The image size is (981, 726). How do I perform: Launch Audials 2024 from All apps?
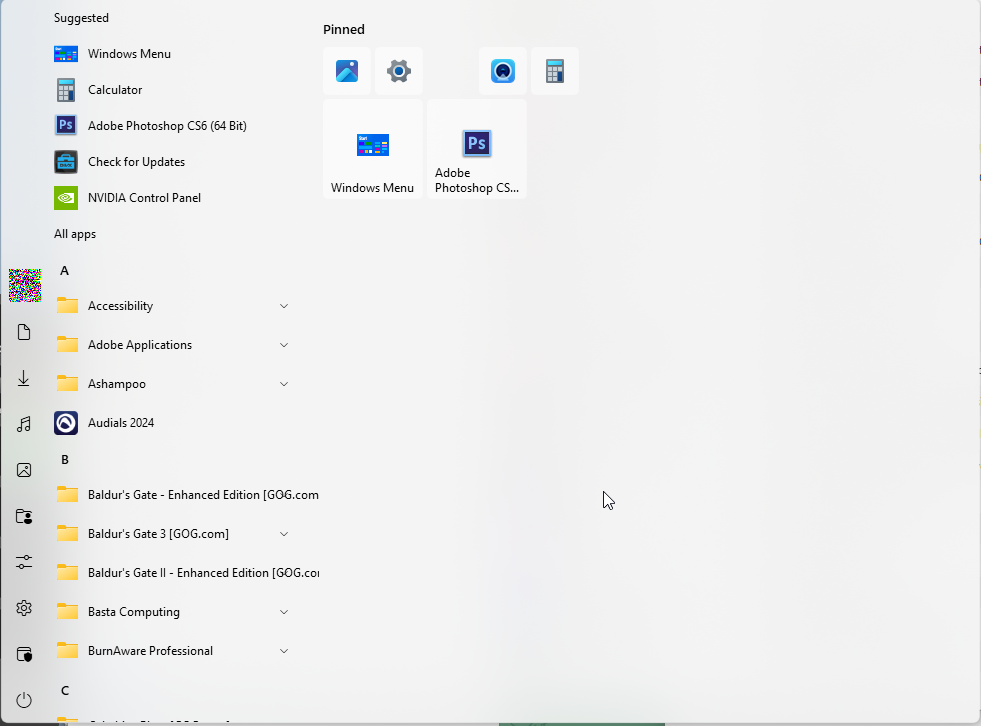(x=104, y=423)
